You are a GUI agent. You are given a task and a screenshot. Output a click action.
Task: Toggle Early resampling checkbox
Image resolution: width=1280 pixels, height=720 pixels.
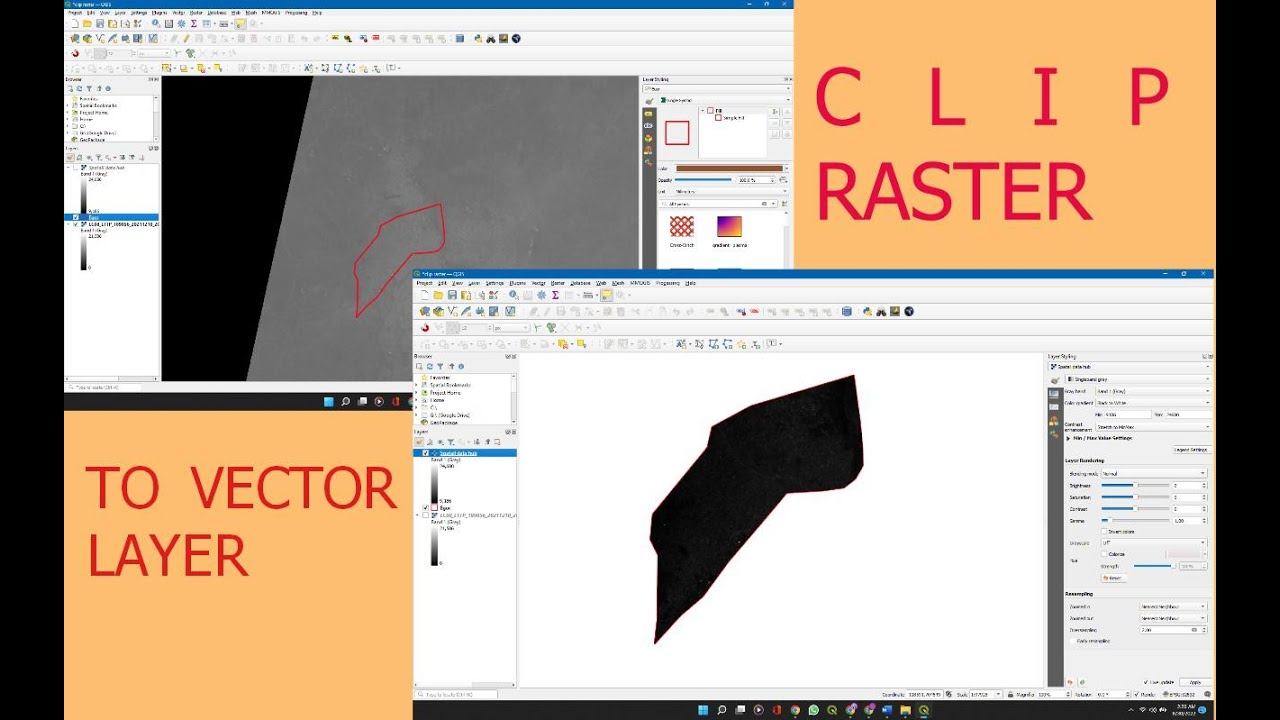click(x=1073, y=641)
